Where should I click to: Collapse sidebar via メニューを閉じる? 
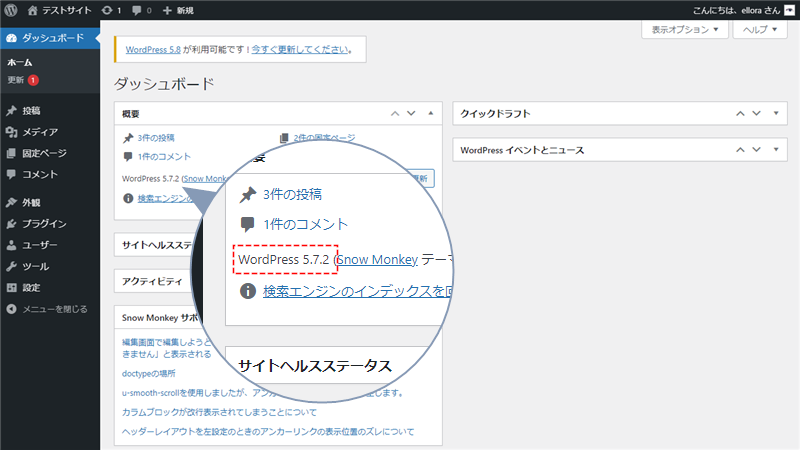coord(50,309)
